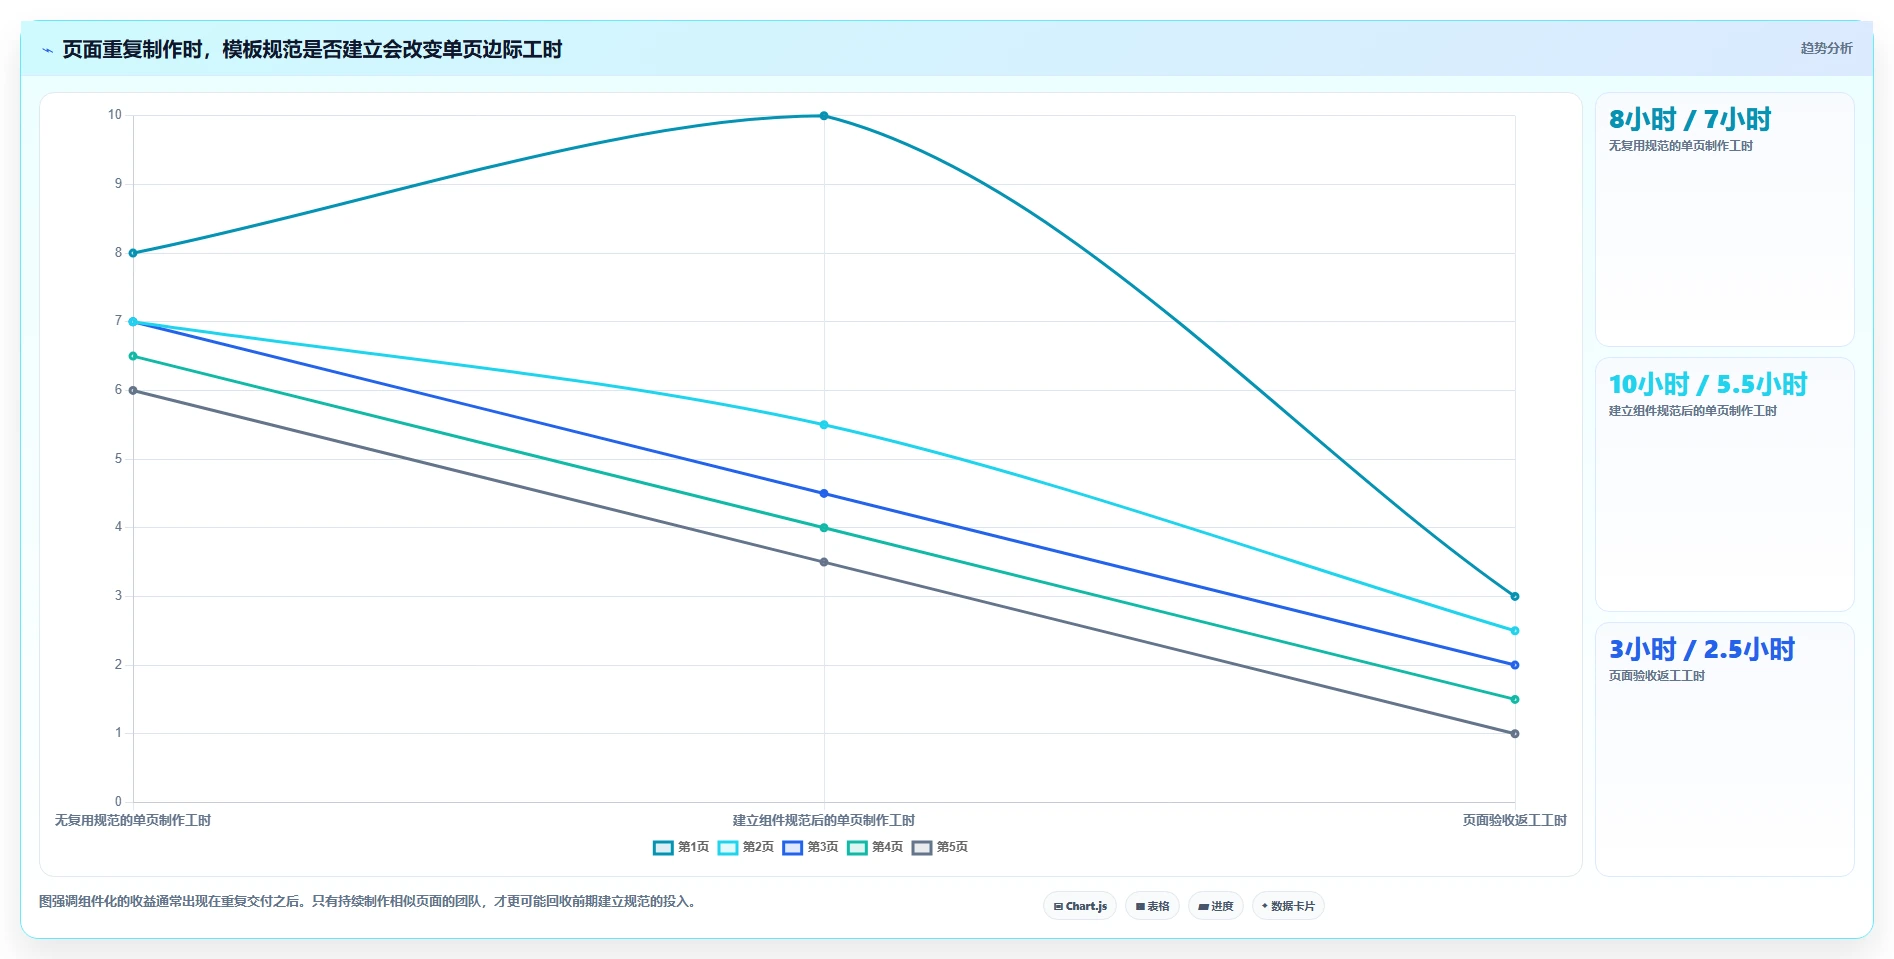Click the 第5页 legend label text

click(952, 847)
